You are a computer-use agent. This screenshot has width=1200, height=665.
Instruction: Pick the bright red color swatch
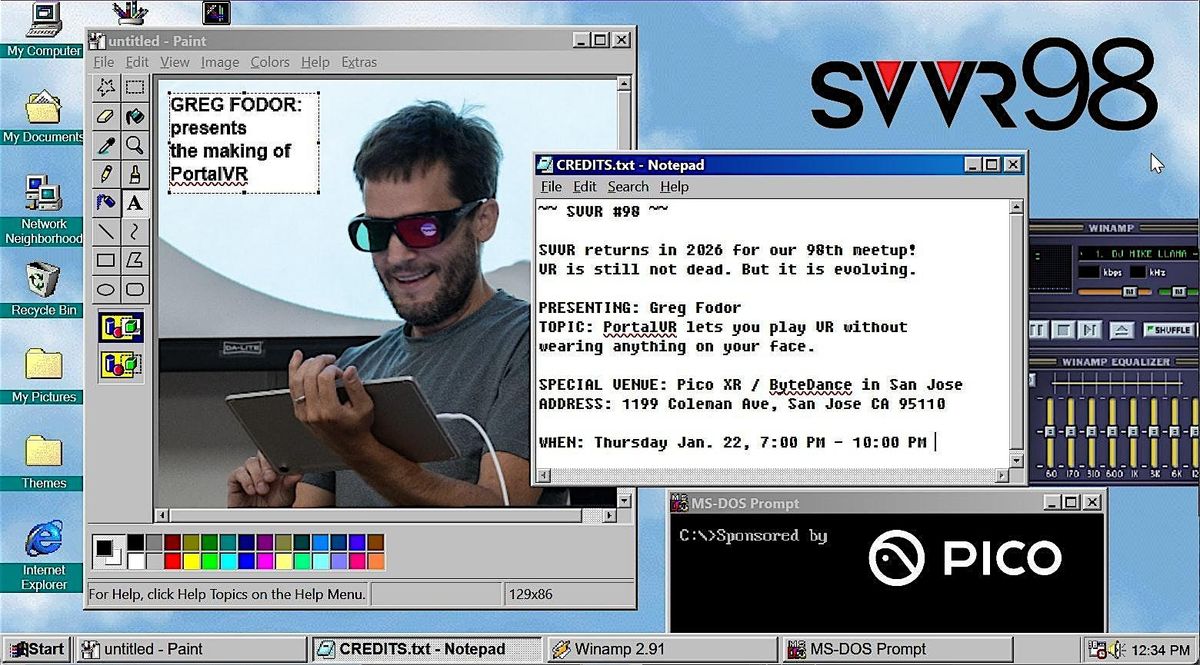(172, 561)
